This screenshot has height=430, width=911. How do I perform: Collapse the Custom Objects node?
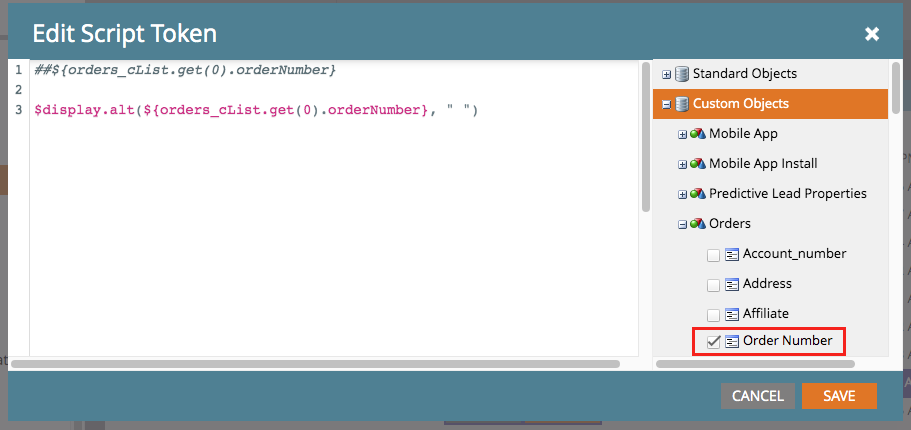click(x=666, y=105)
